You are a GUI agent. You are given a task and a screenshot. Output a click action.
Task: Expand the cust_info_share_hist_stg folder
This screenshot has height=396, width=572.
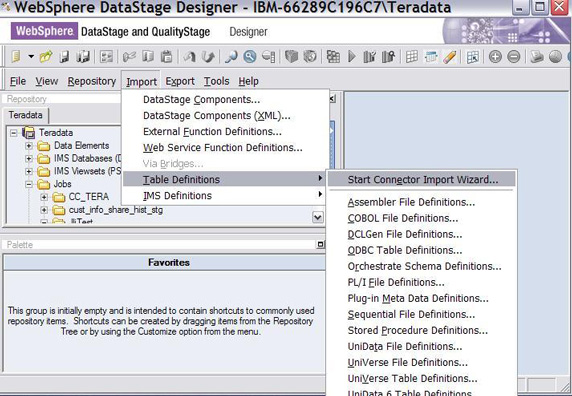(44, 210)
